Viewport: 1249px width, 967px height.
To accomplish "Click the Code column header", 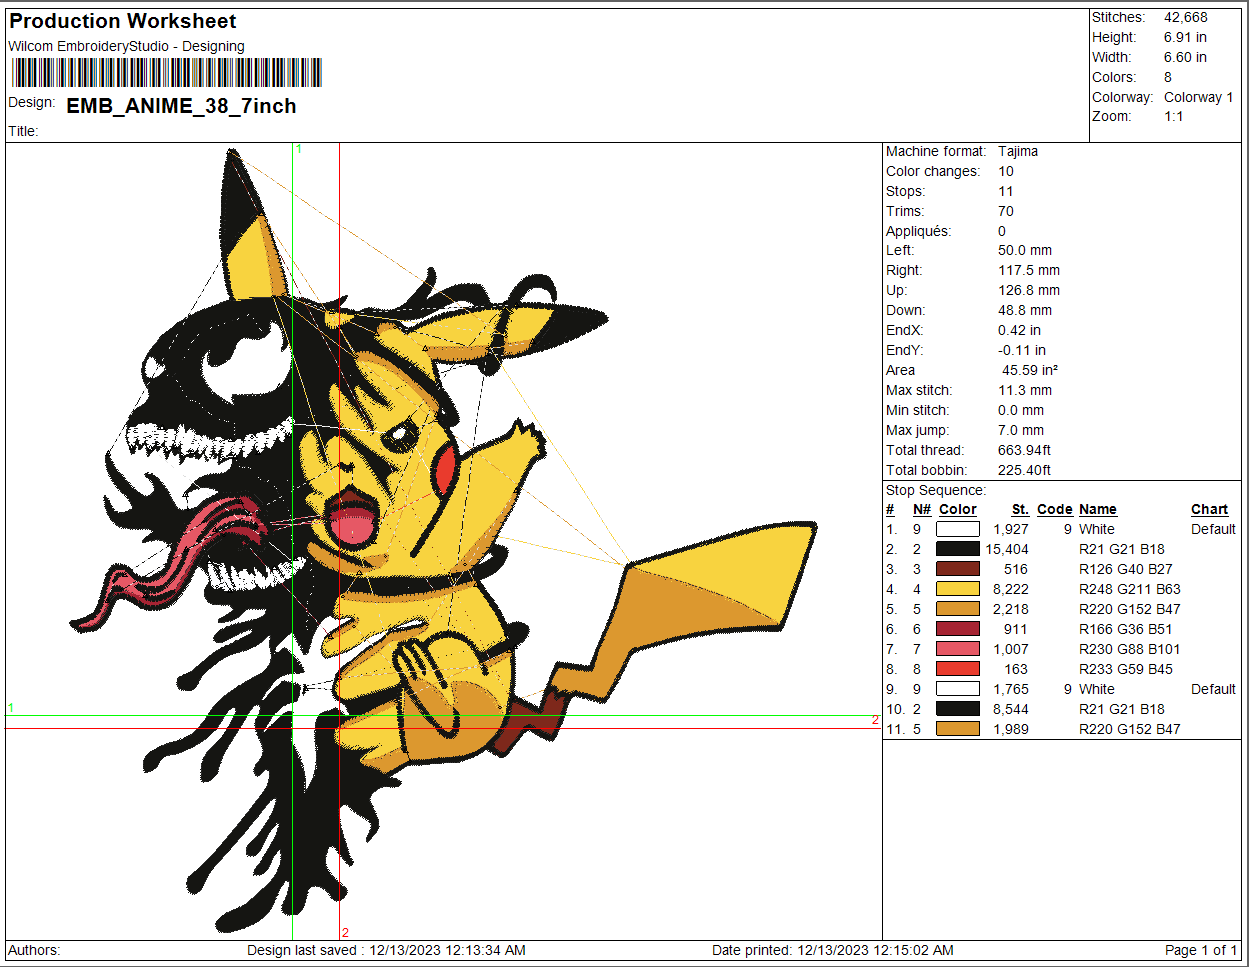I will click(x=1054, y=509).
